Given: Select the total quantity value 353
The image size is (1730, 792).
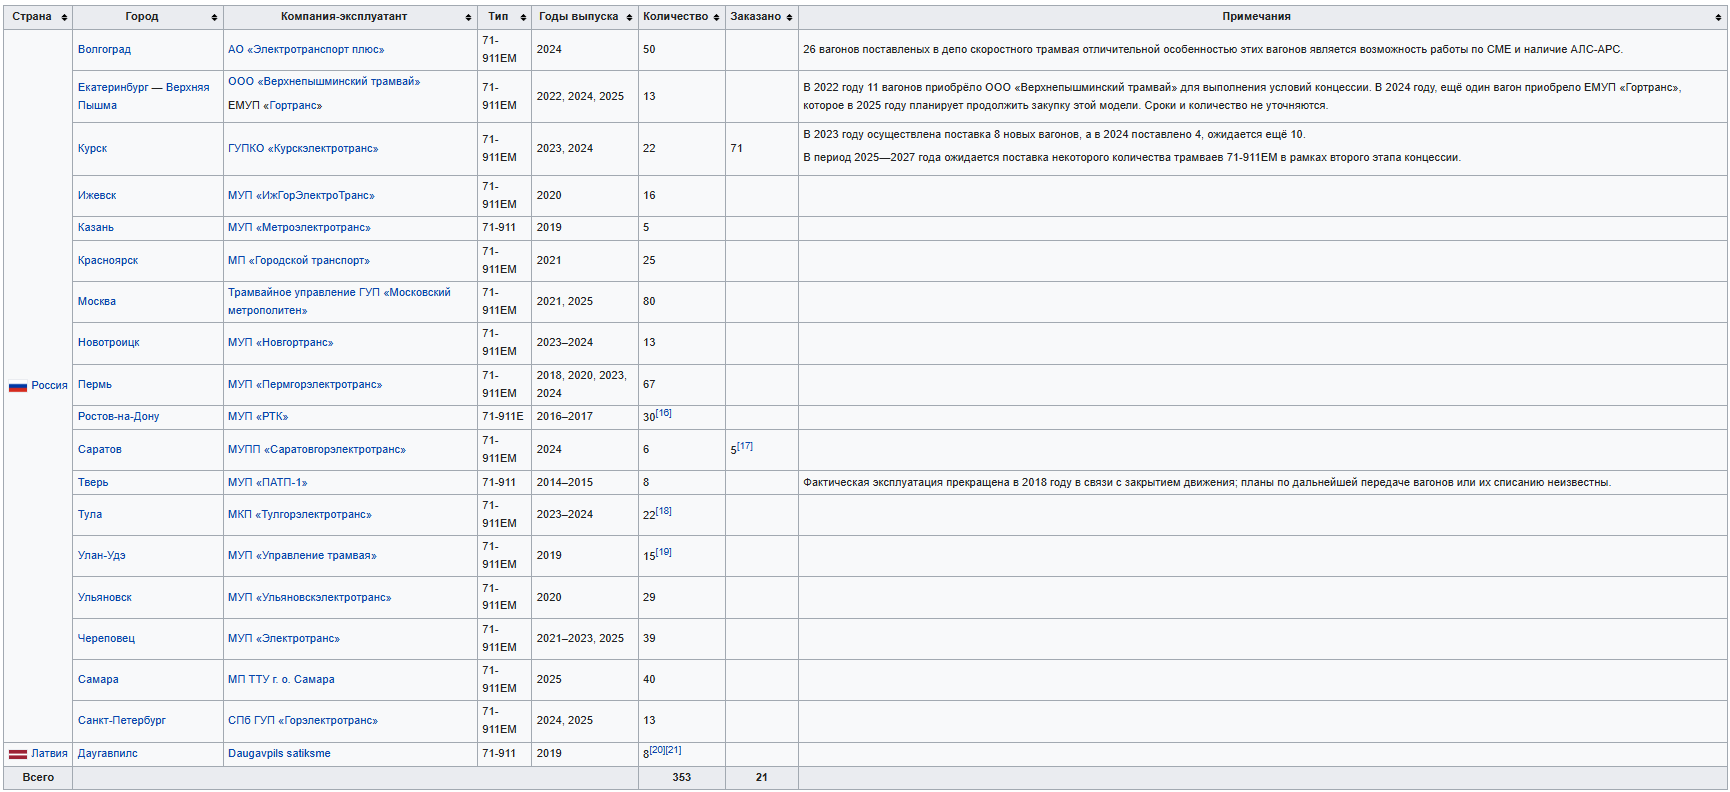Looking at the screenshot, I should (x=682, y=777).
